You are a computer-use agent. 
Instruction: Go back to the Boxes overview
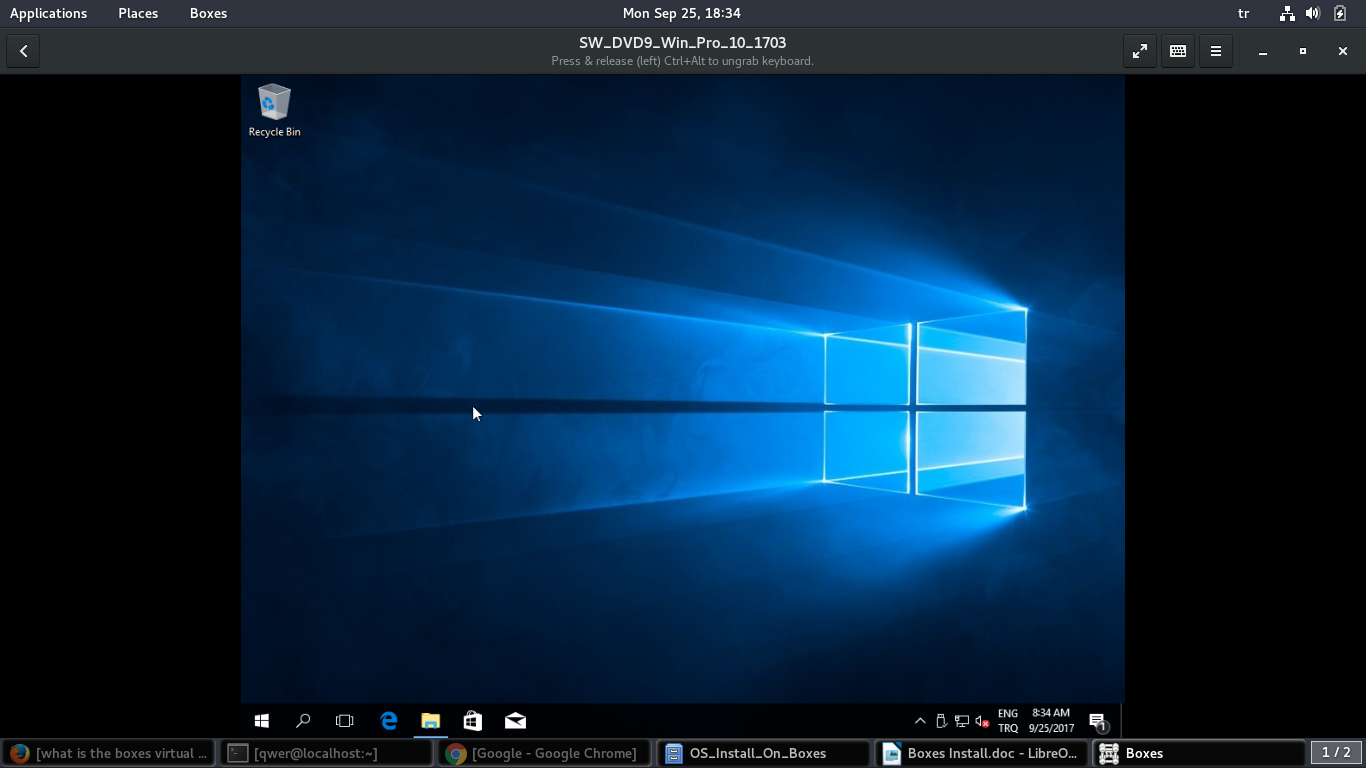pos(23,51)
